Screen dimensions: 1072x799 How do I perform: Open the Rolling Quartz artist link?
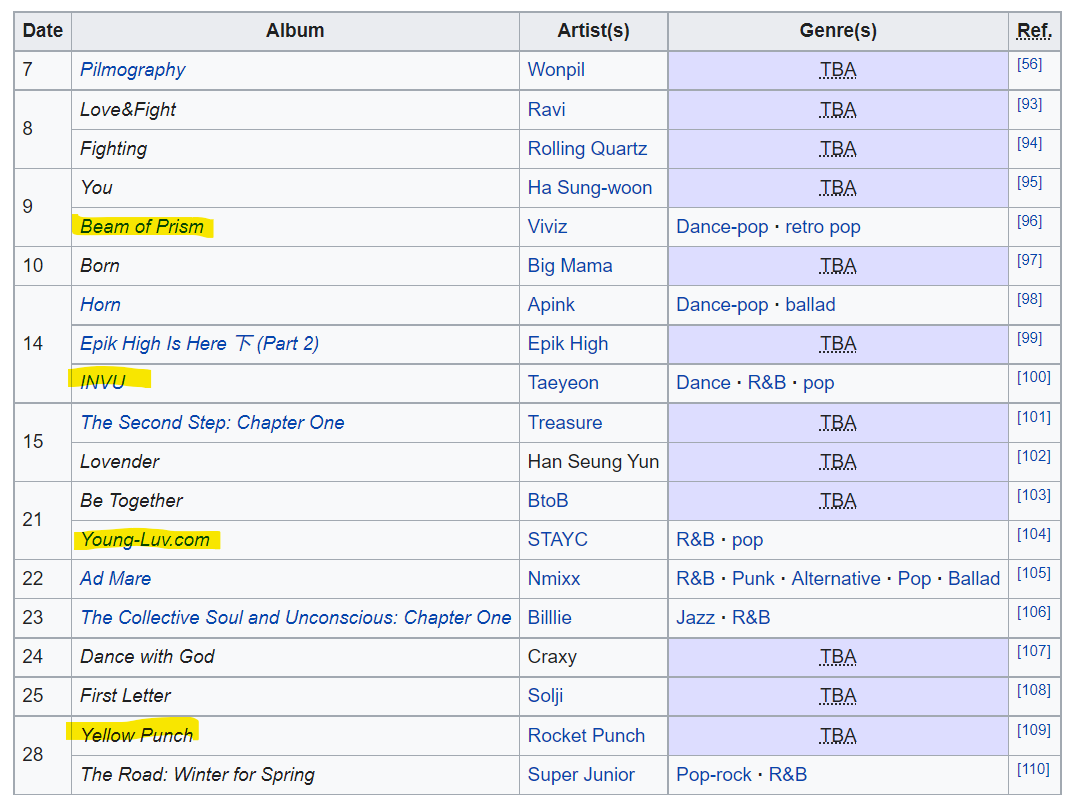click(x=587, y=148)
